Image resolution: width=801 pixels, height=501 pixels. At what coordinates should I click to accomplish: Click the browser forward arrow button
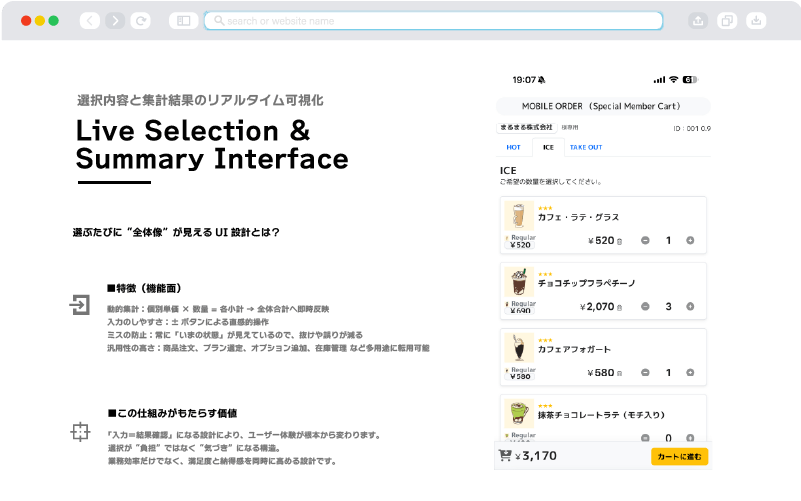(x=115, y=20)
